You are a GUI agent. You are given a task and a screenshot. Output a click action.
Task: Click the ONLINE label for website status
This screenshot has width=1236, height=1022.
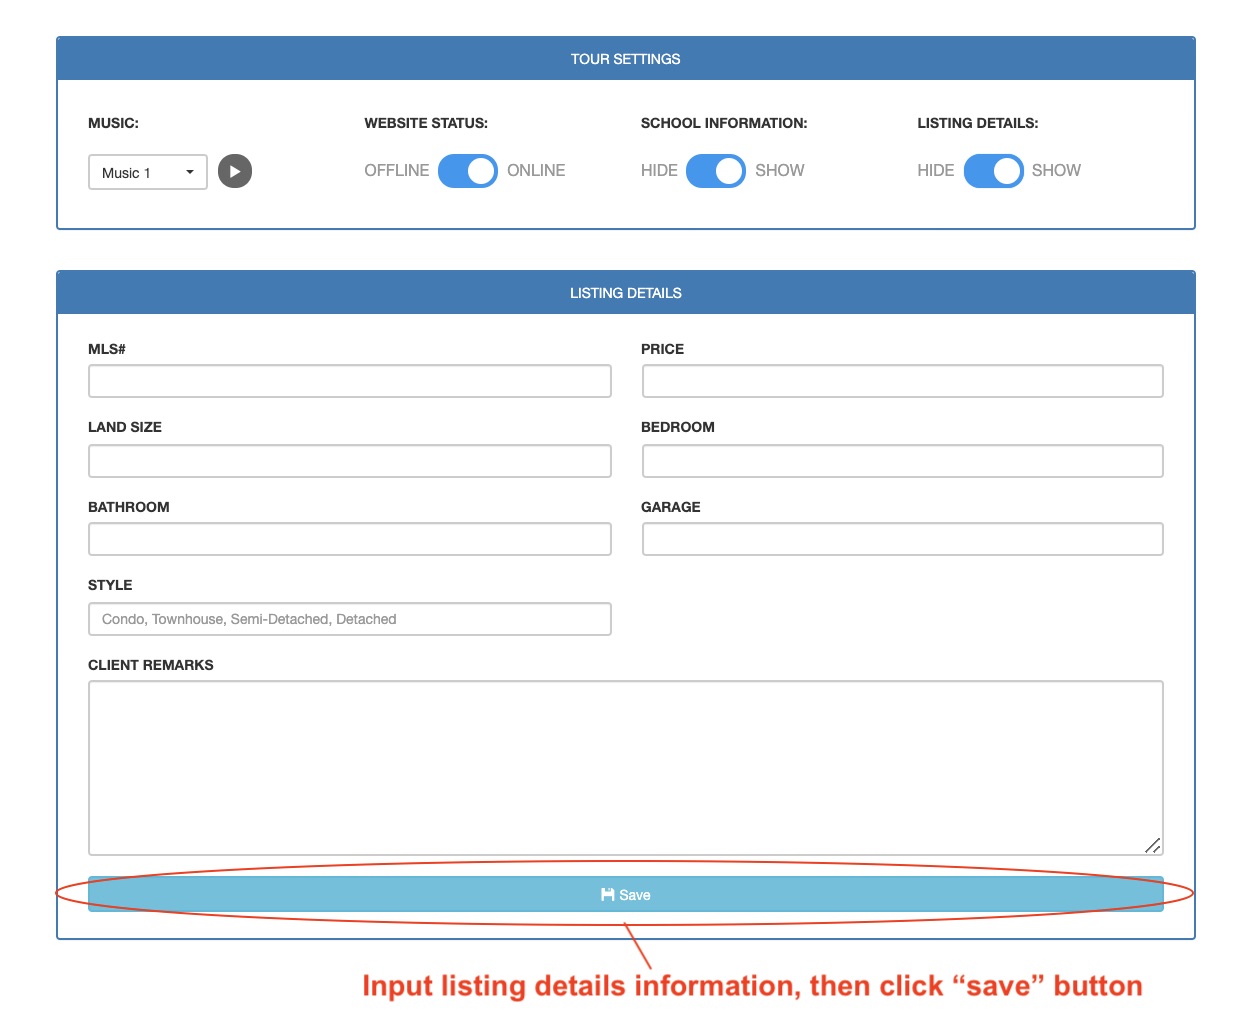click(536, 171)
